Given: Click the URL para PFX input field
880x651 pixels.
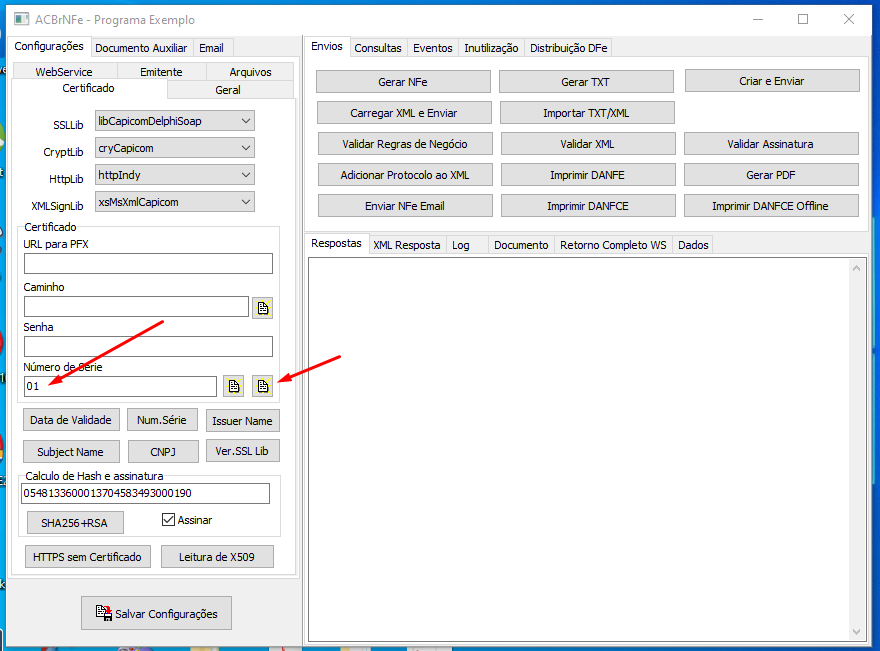Looking at the screenshot, I should tap(148, 263).
